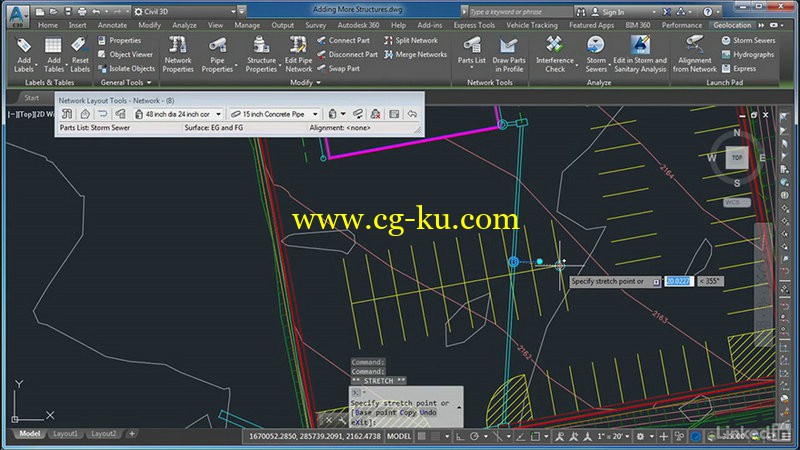Open annotation scale 1" = 20' dropdown
800x450 pixels.
[x=613, y=436]
